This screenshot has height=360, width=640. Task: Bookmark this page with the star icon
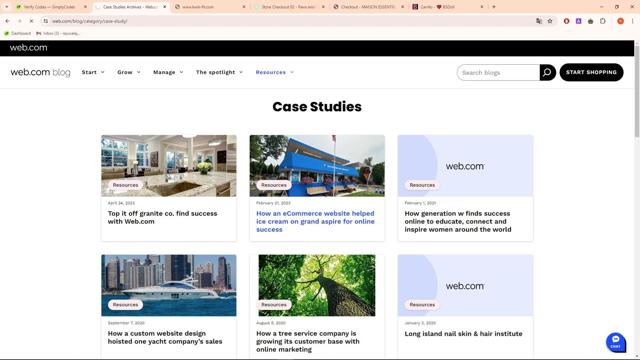pos(550,21)
